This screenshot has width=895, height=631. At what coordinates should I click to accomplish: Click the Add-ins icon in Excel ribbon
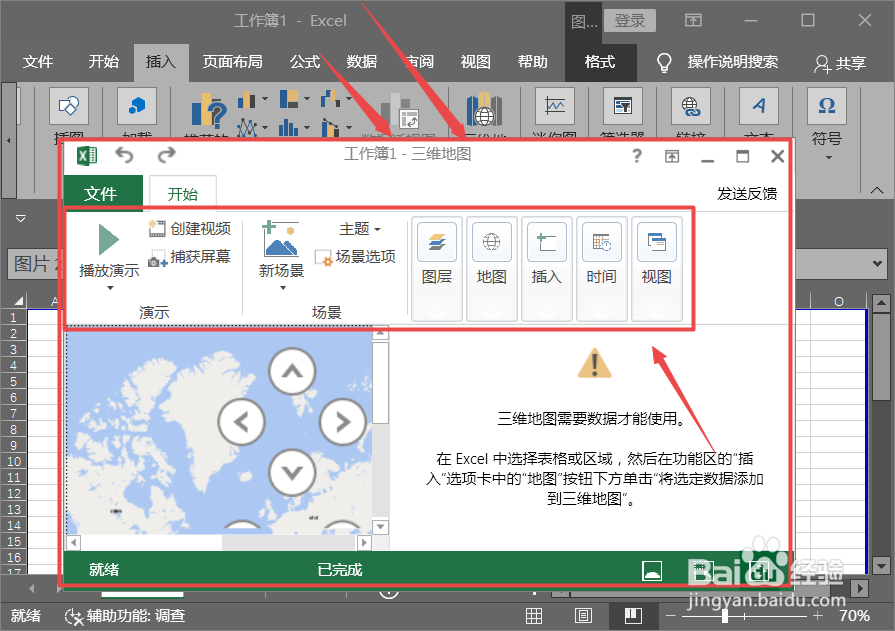pyautogui.click(x=136, y=106)
